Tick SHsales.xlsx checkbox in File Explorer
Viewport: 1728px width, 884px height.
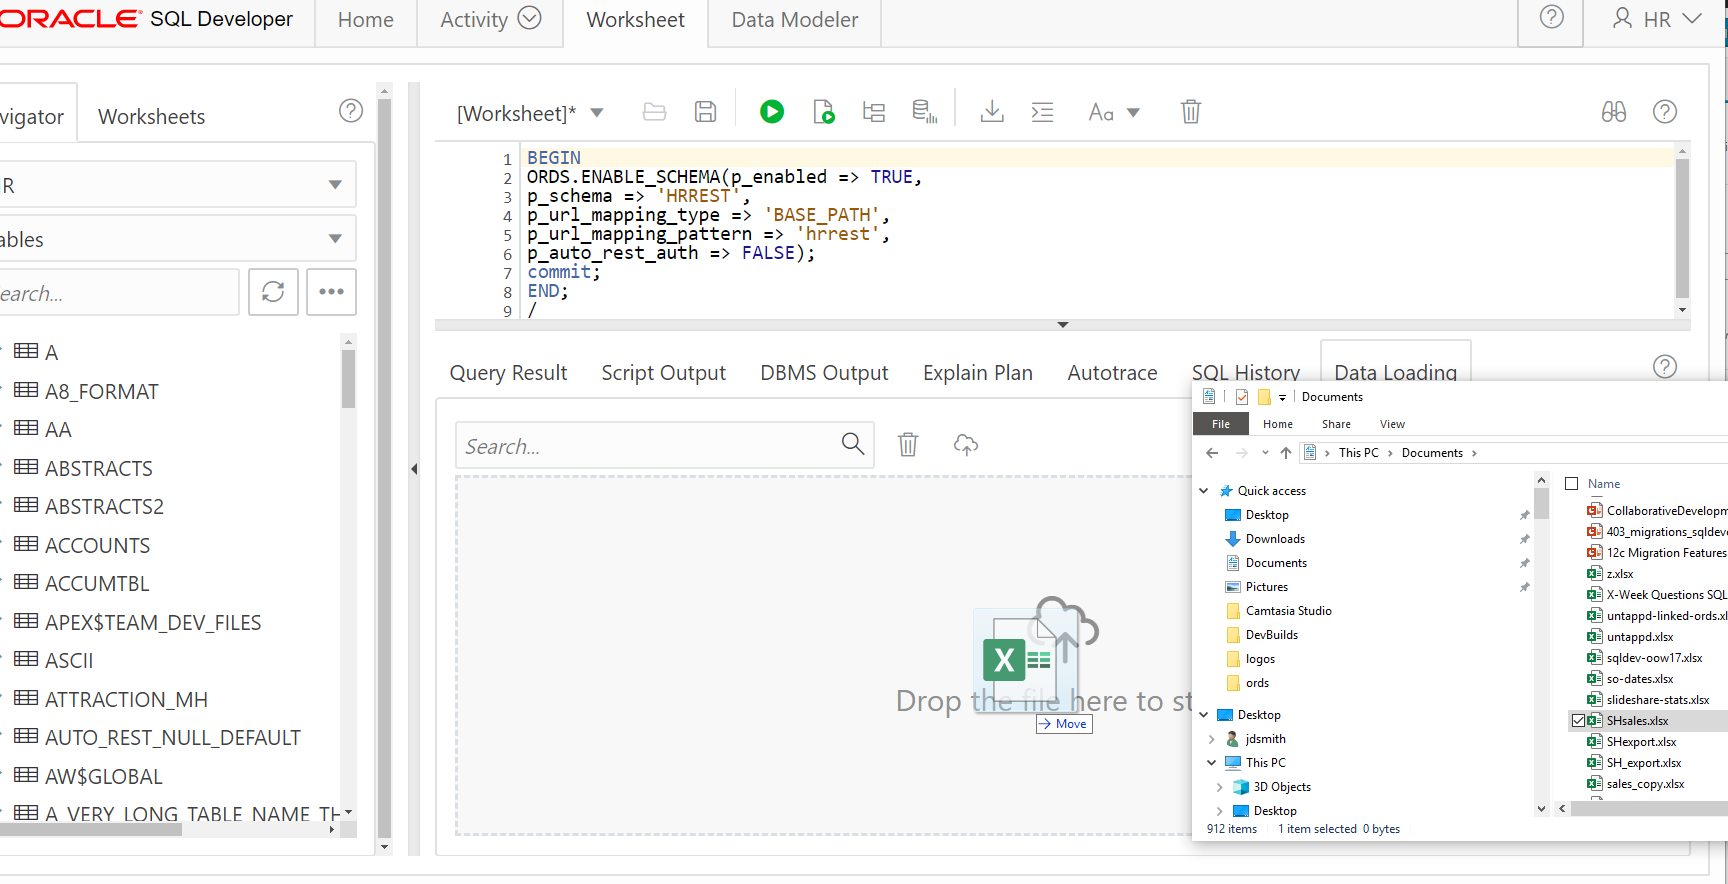(x=1578, y=721)
